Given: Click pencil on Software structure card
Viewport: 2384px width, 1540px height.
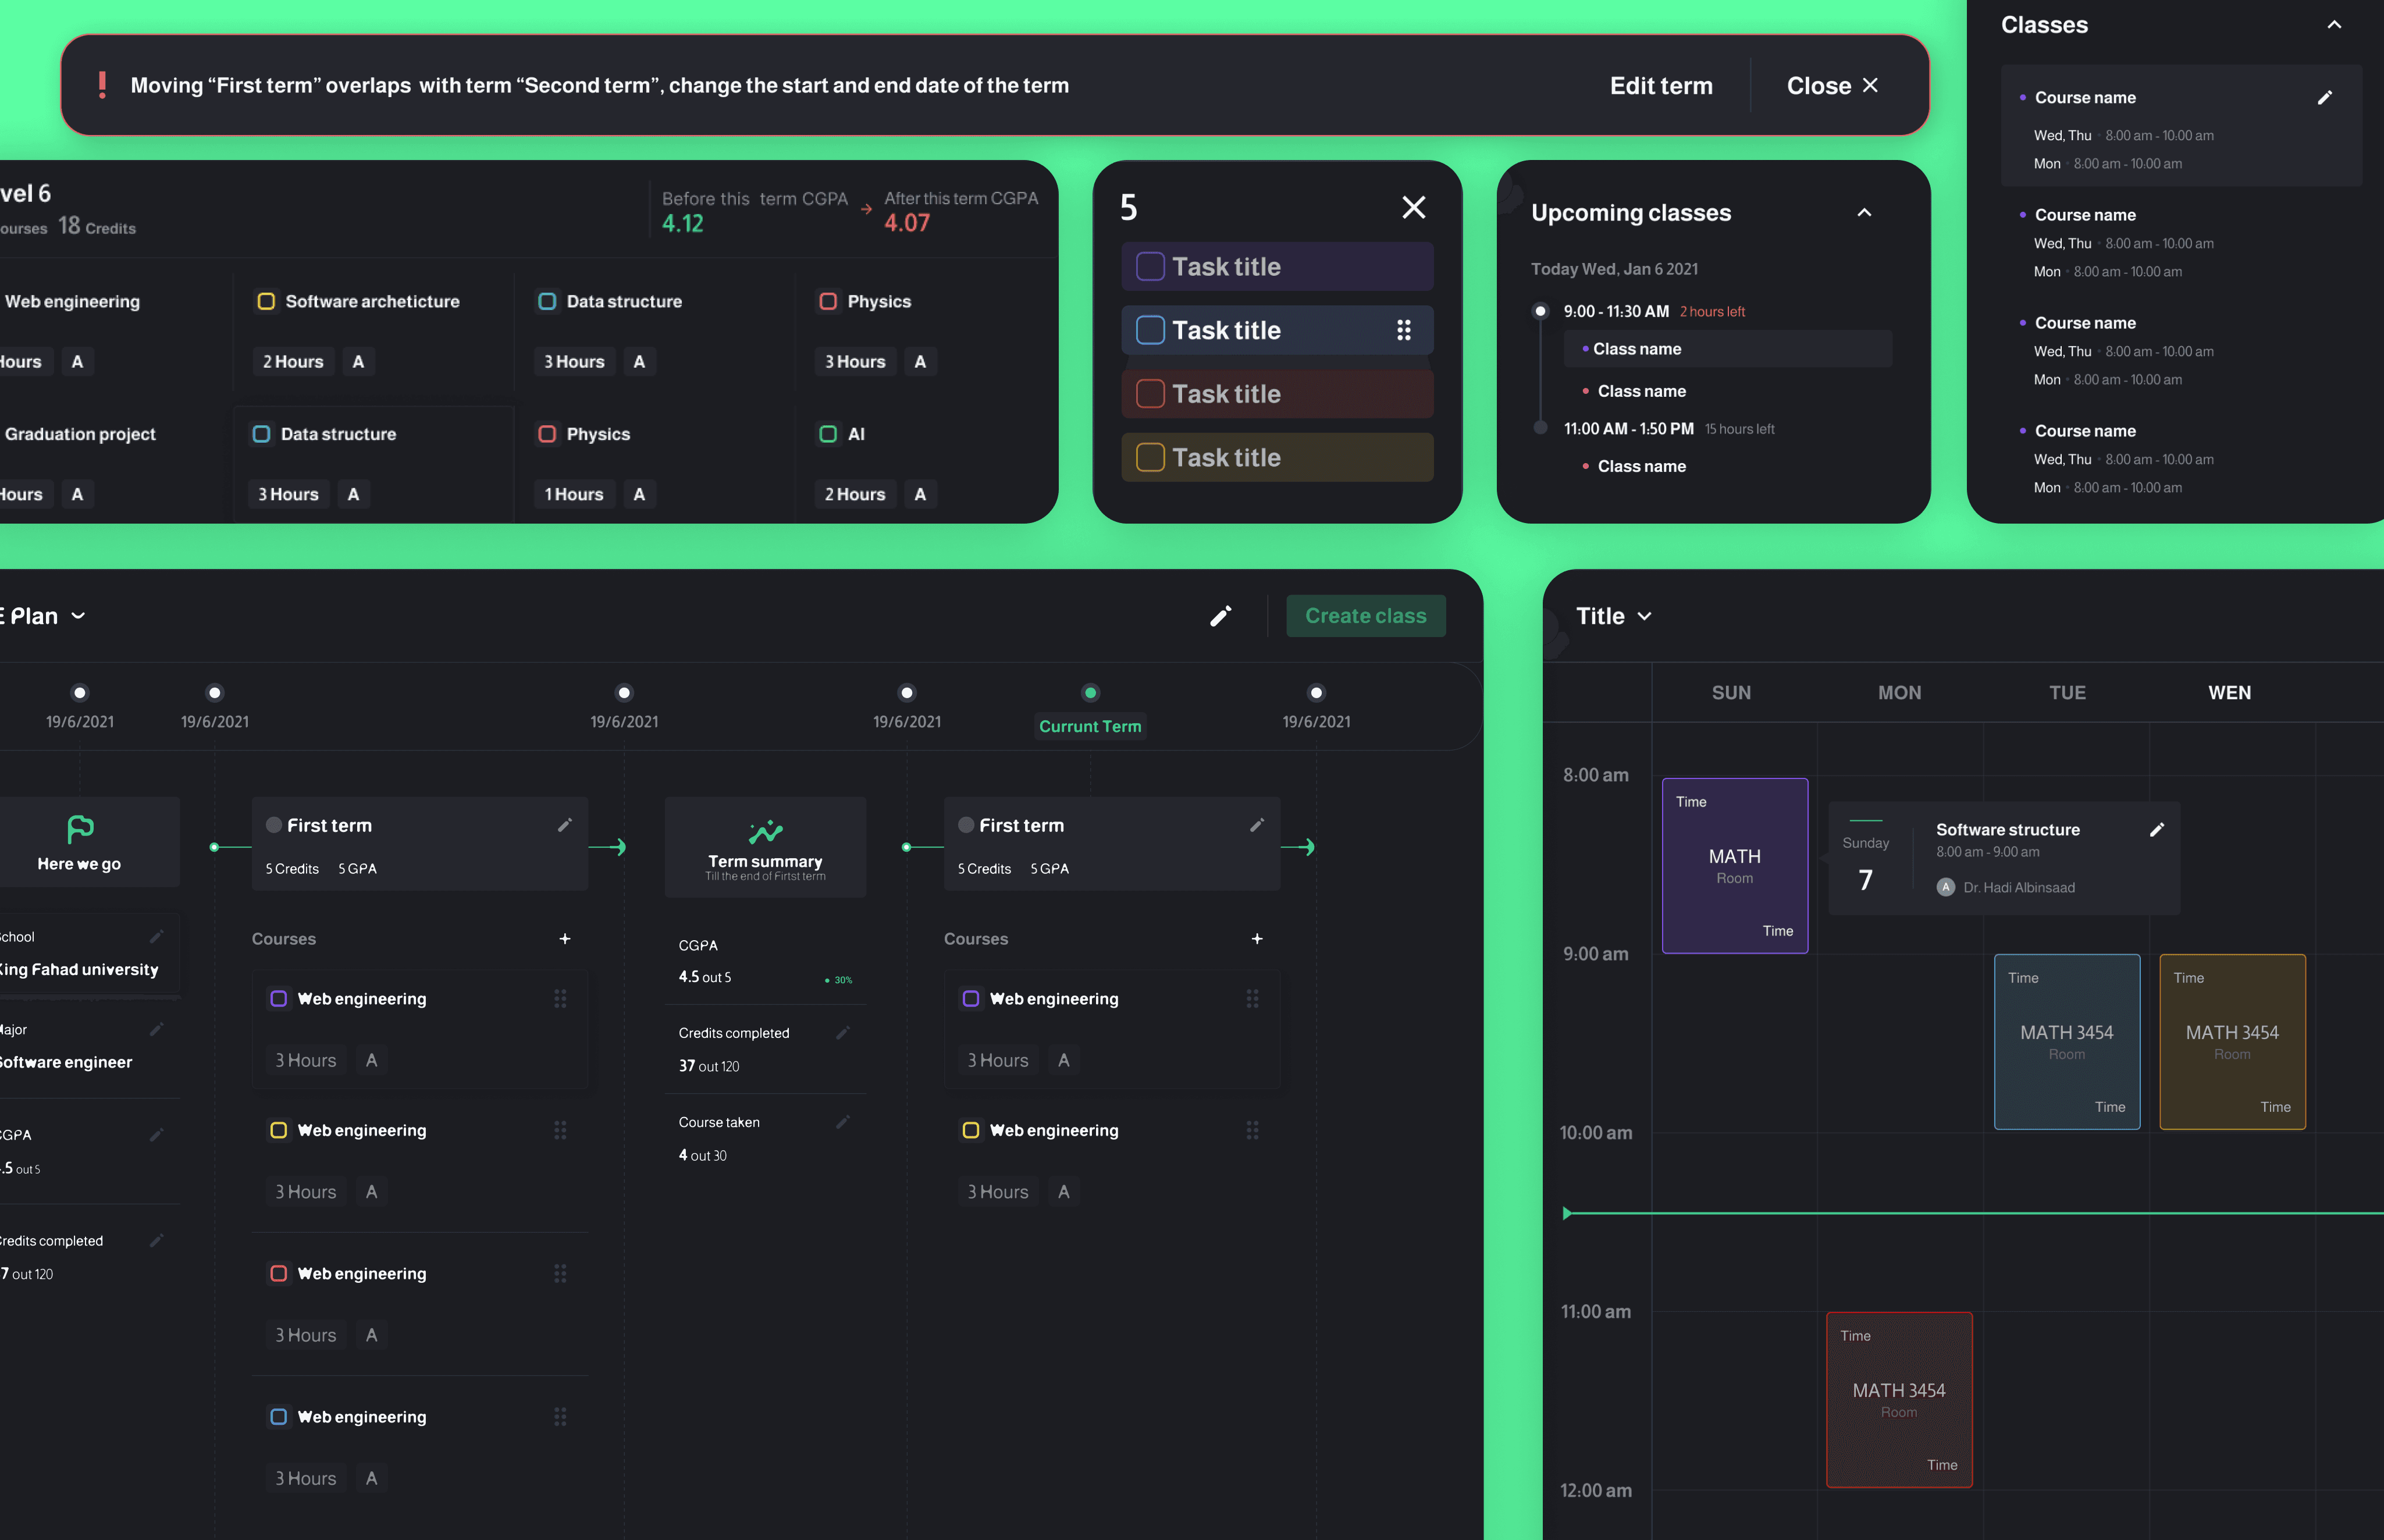Looking at the screenshot, I should pyautogui.click(x=2157, y=829).
